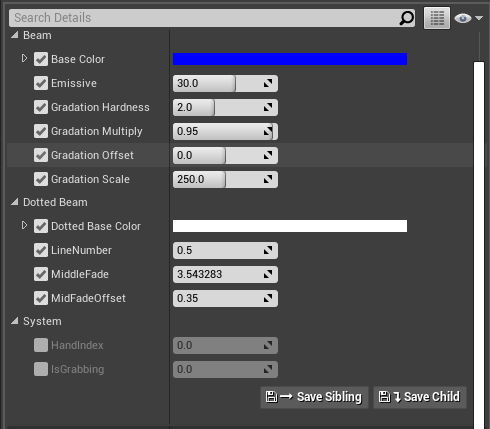The image size is (490, 429).
Task: Click in the Search Details field
Action: pyautogui.click(x=212, y=18)
